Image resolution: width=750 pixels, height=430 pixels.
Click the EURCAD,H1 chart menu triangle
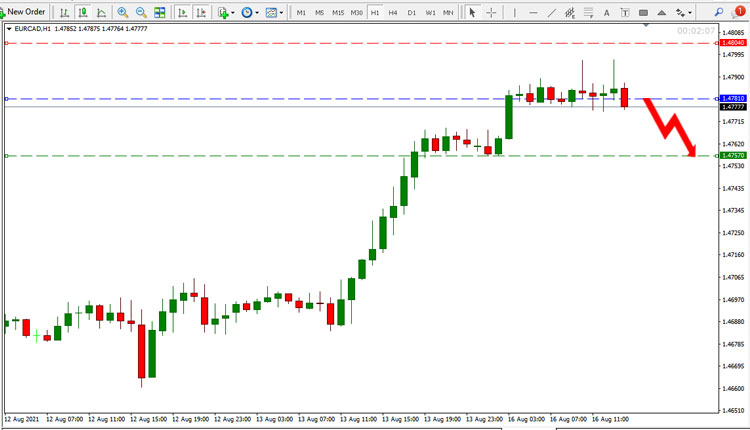[x=9, y=29]
